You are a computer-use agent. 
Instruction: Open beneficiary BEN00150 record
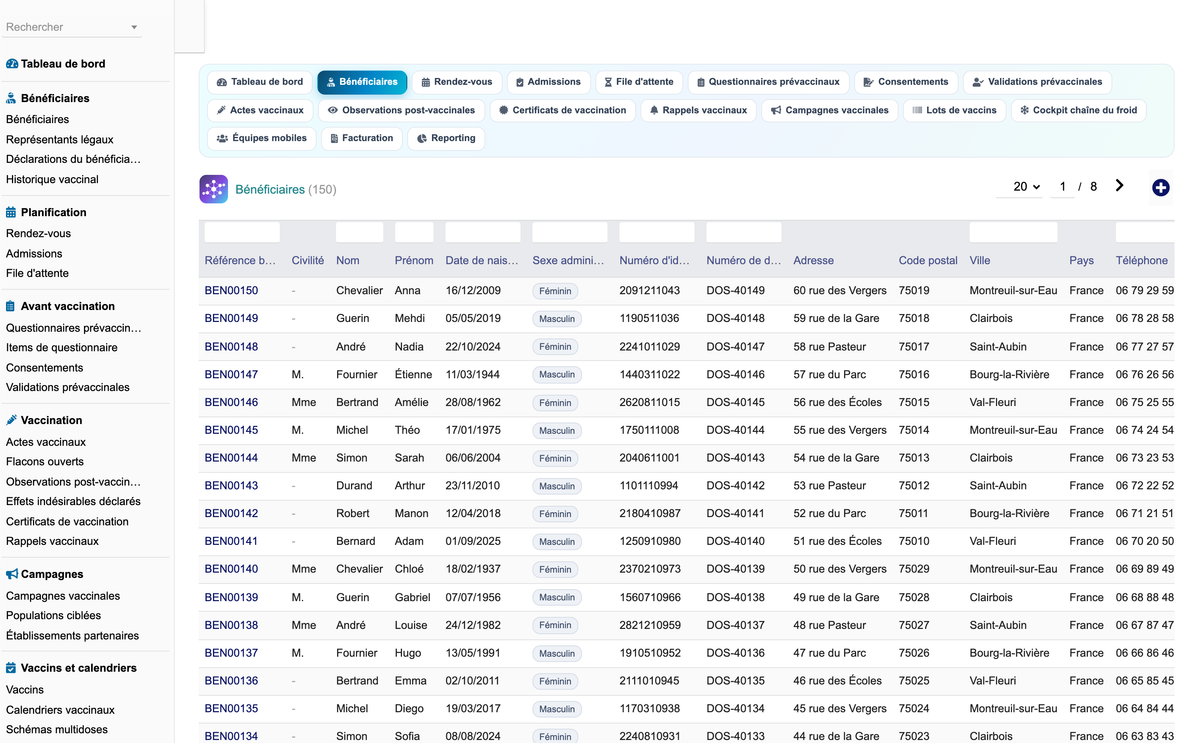click(231, 291)
